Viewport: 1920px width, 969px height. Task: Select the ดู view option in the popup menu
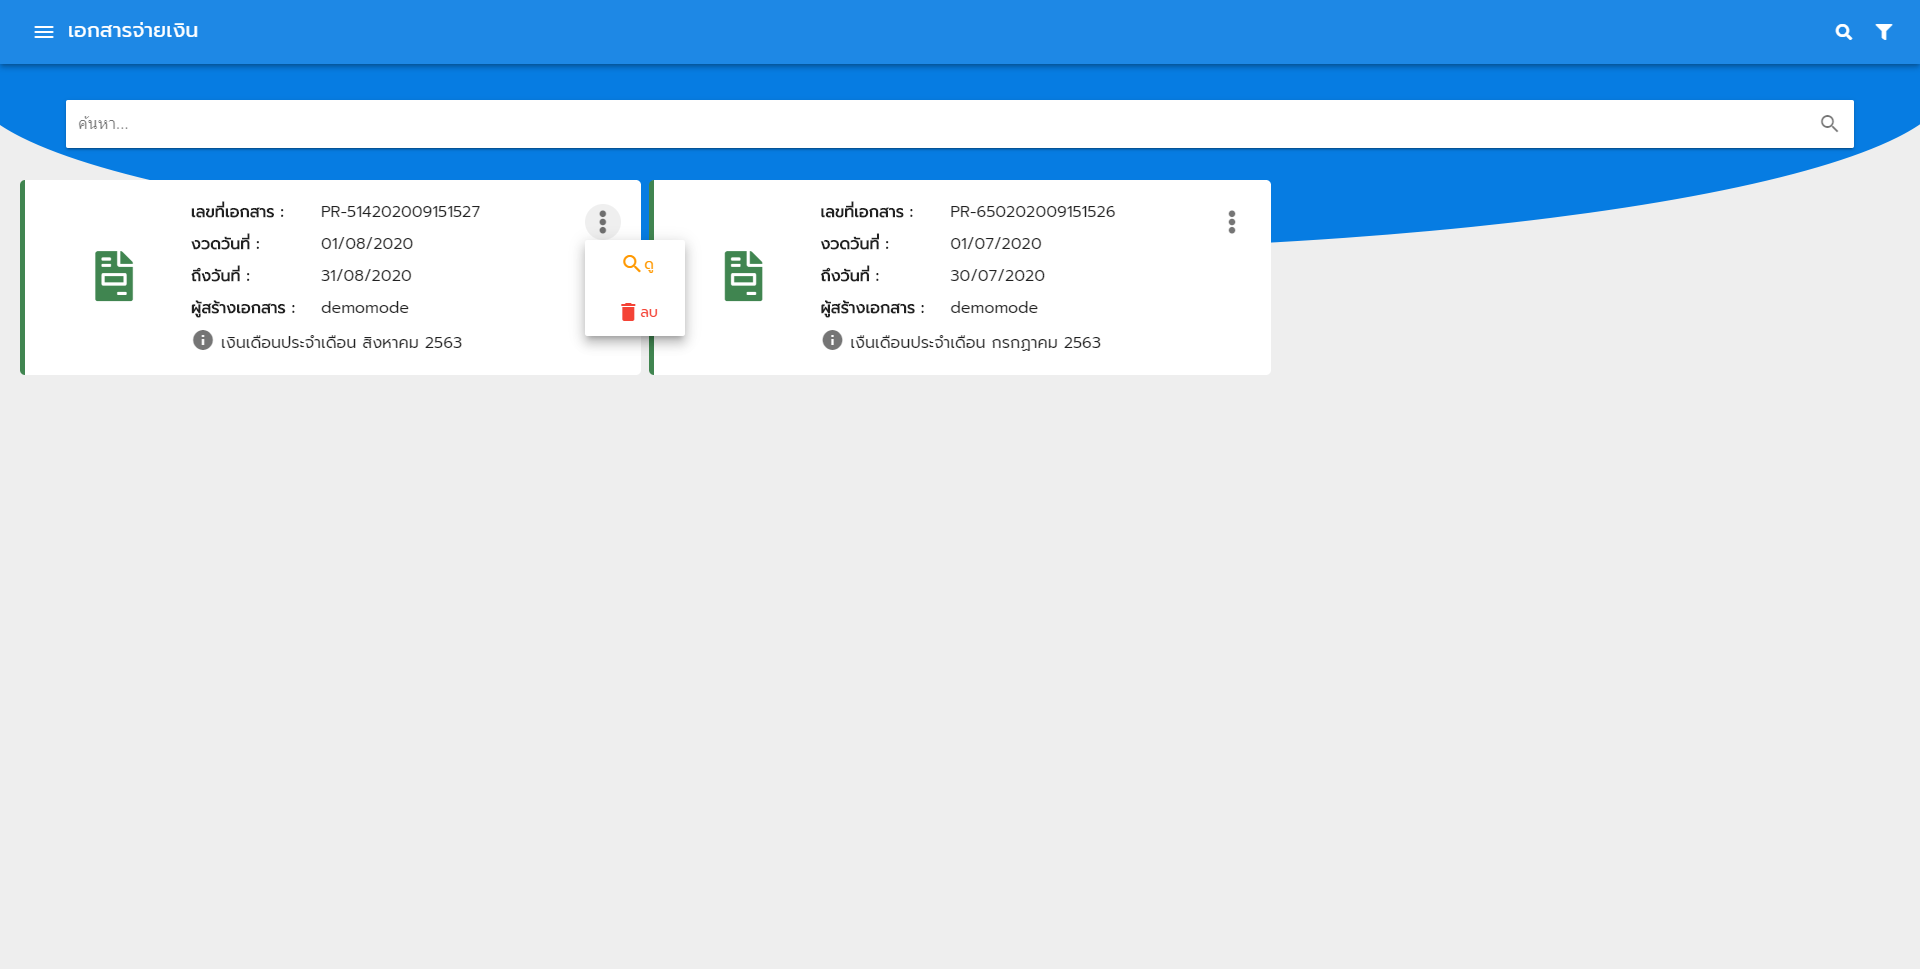click(x=635, y=264)
